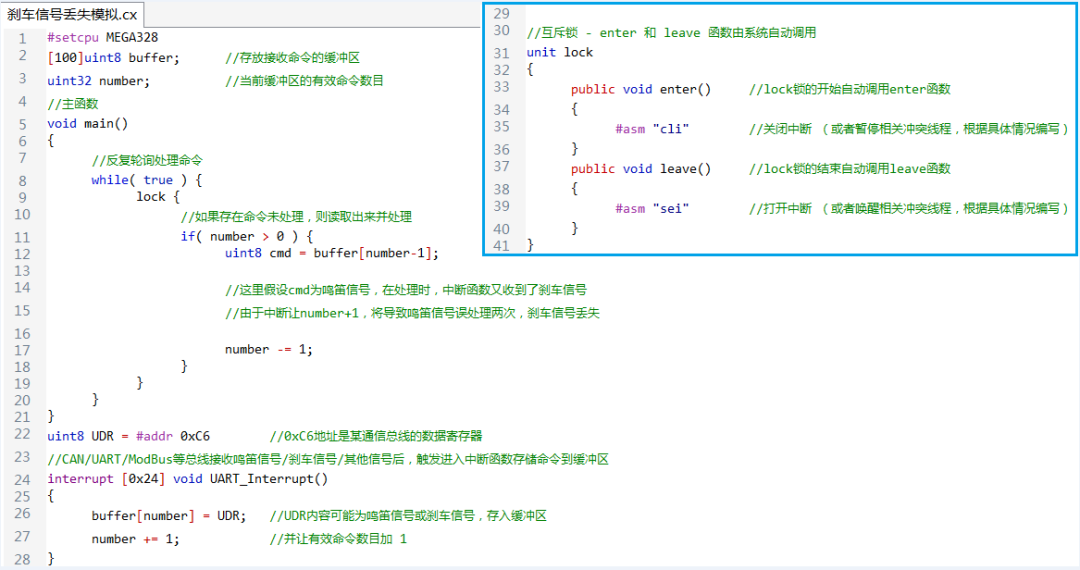1080x570 pixels.
Task: Click 'uint8 UDR = #addr 0xC6' line
Action: tap(129, 436)
